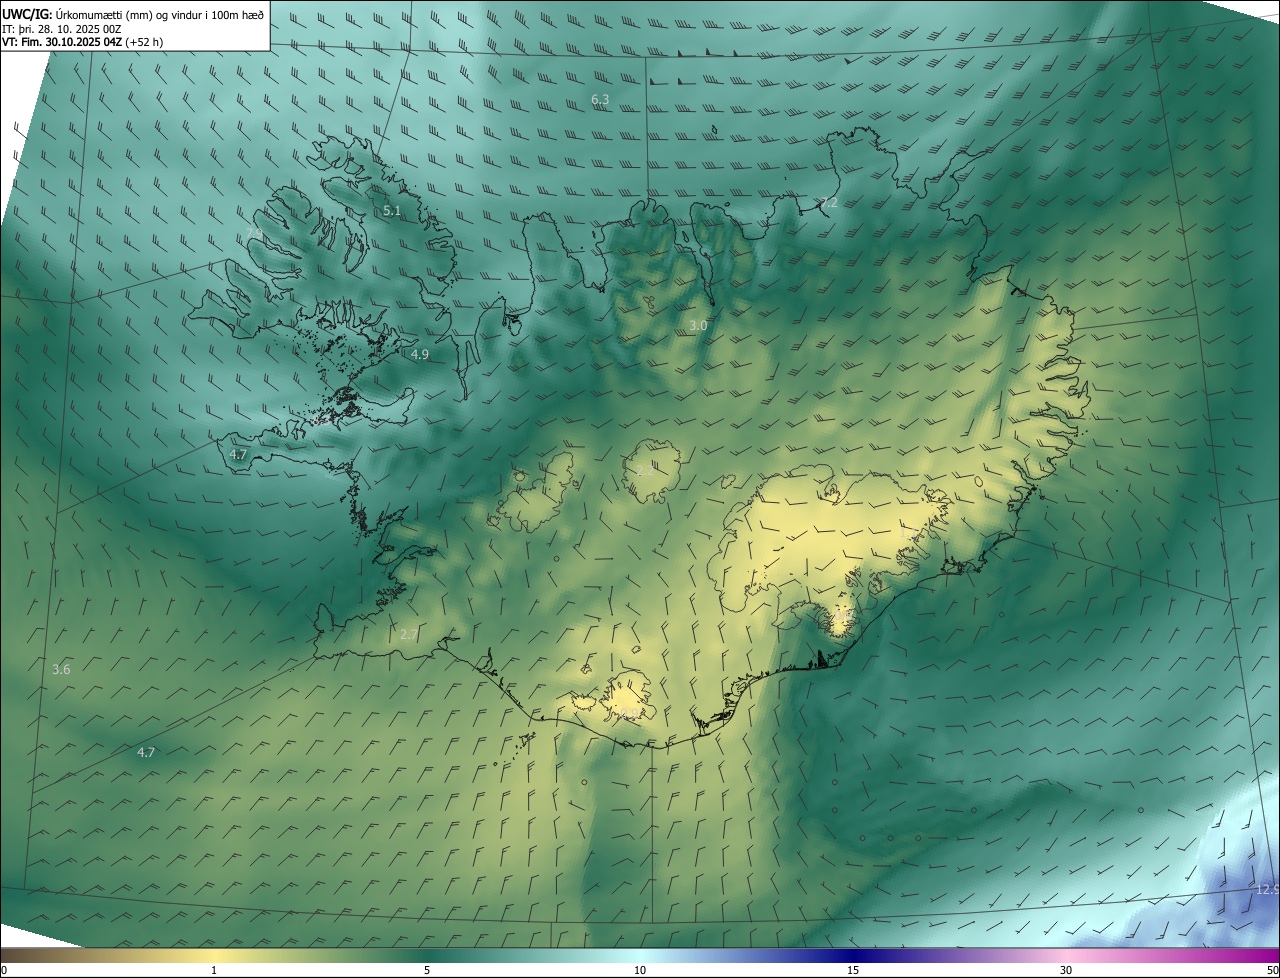
Task: Click the 10 tick label on the color scale
Action: point(640,971)
